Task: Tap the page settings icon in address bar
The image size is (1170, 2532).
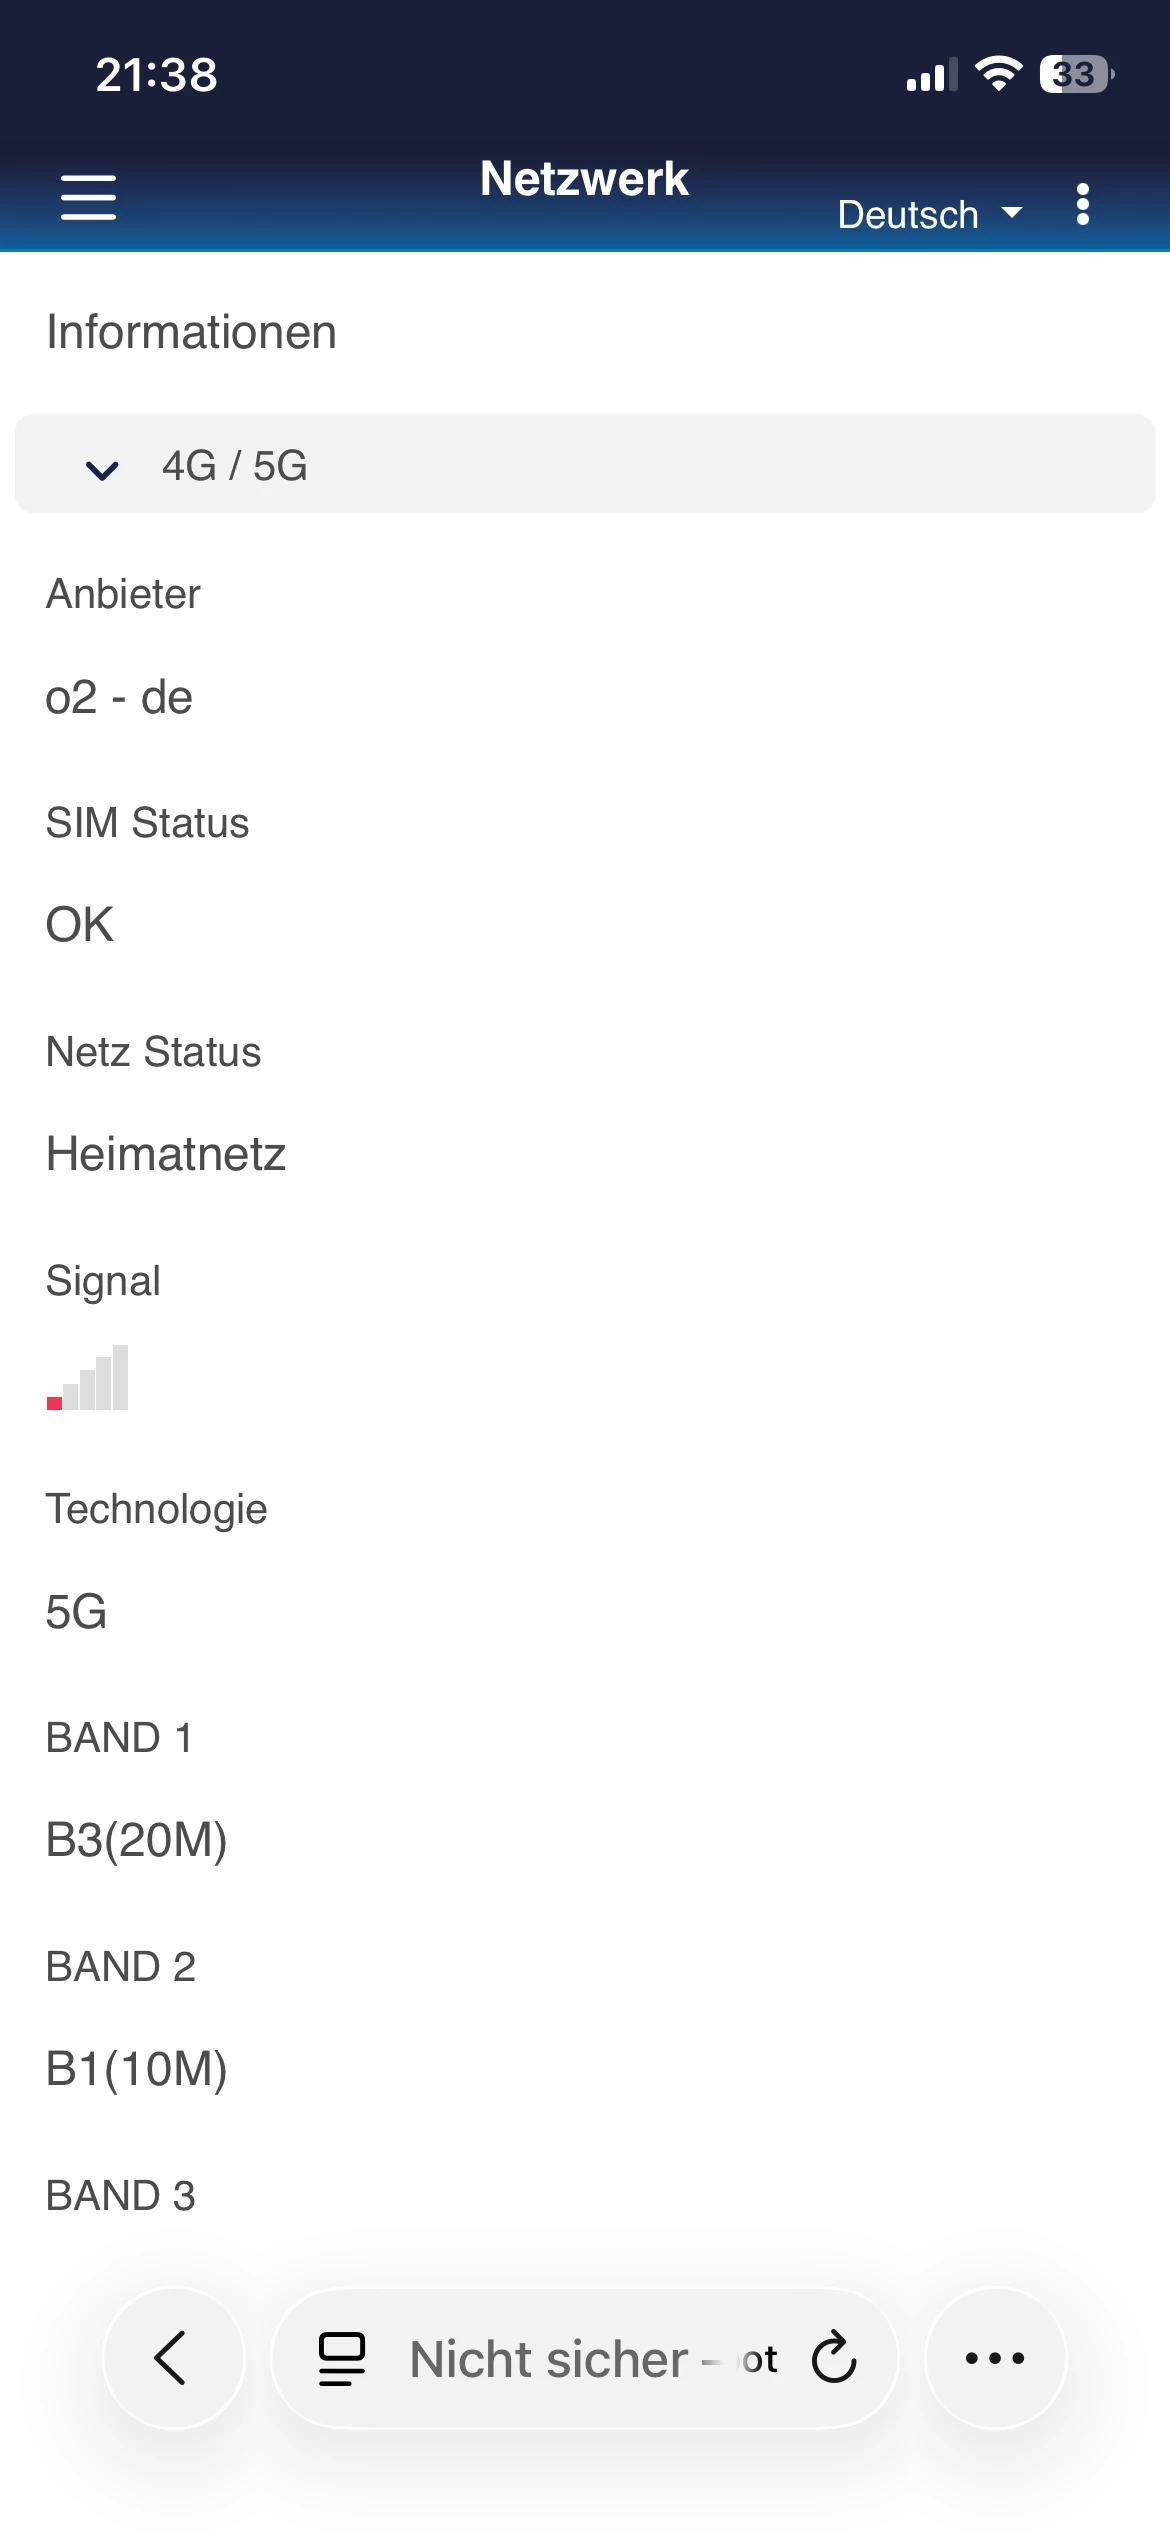Action: click(x=341, y=2358)
